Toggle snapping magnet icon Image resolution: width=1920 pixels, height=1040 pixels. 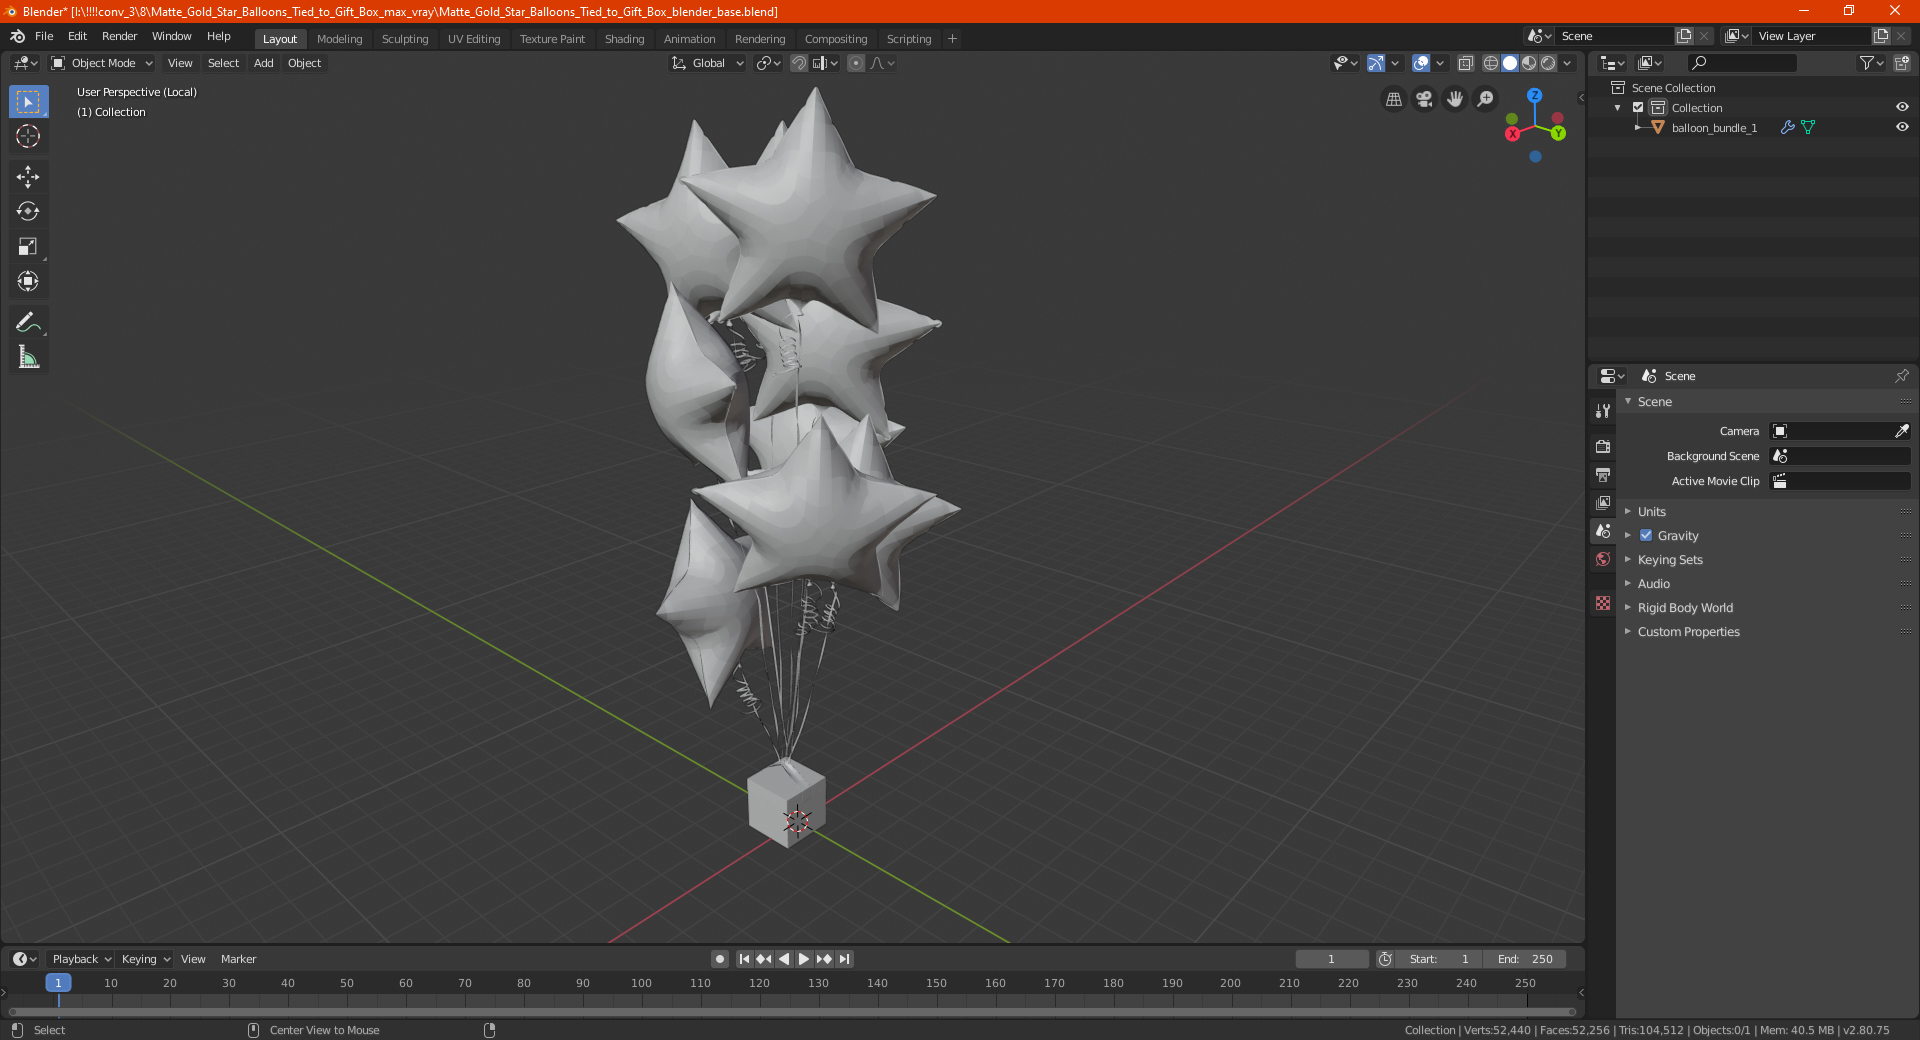pos(799,63)
